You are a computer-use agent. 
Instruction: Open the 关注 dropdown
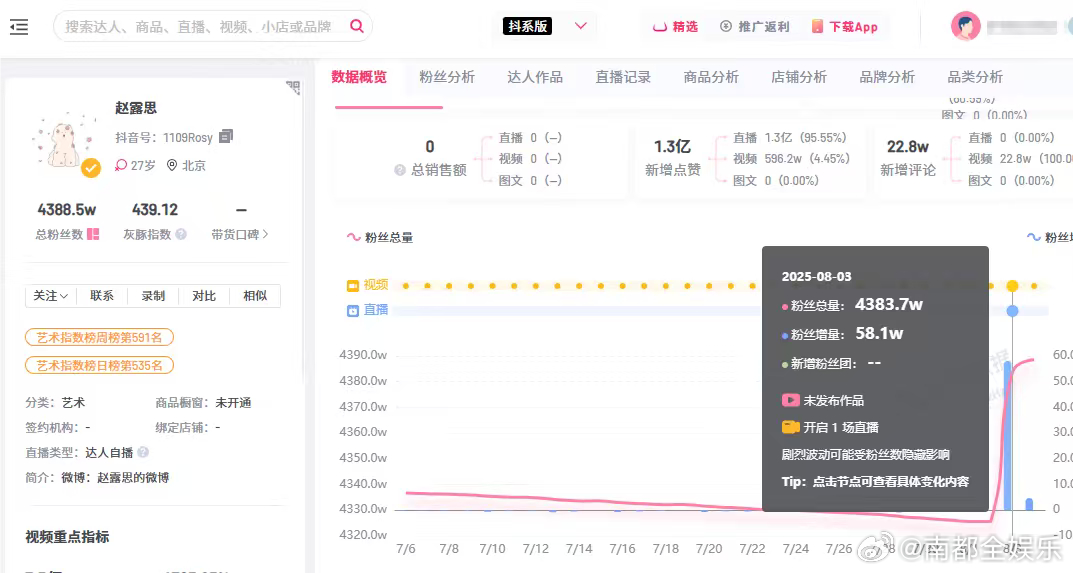tap(51, 296)
